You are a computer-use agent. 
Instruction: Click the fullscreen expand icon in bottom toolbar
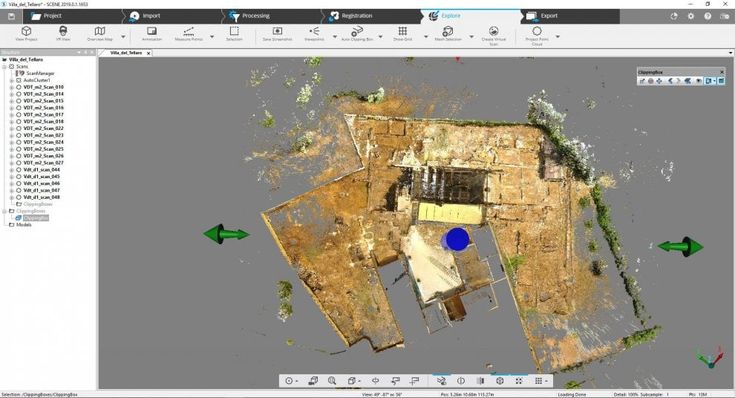519,381
